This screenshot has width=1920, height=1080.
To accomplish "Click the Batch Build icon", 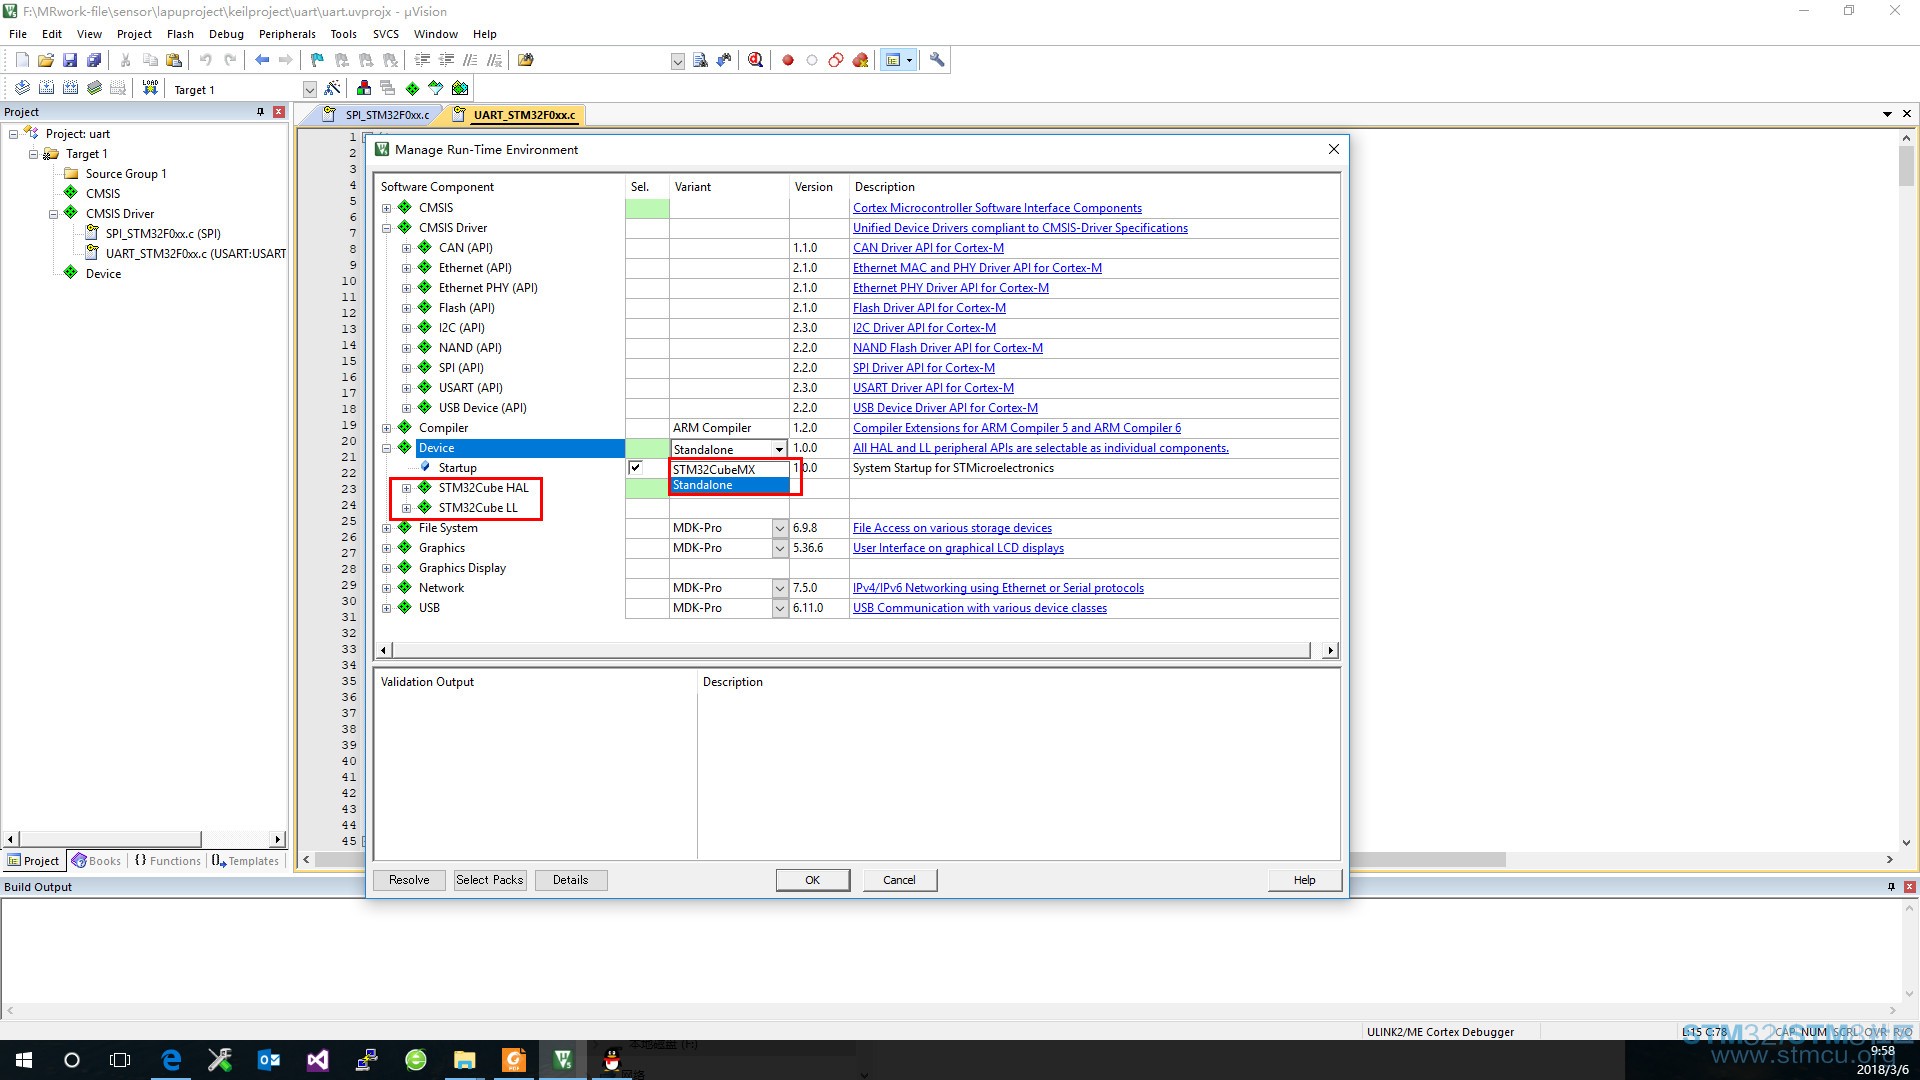I will 94,88.
